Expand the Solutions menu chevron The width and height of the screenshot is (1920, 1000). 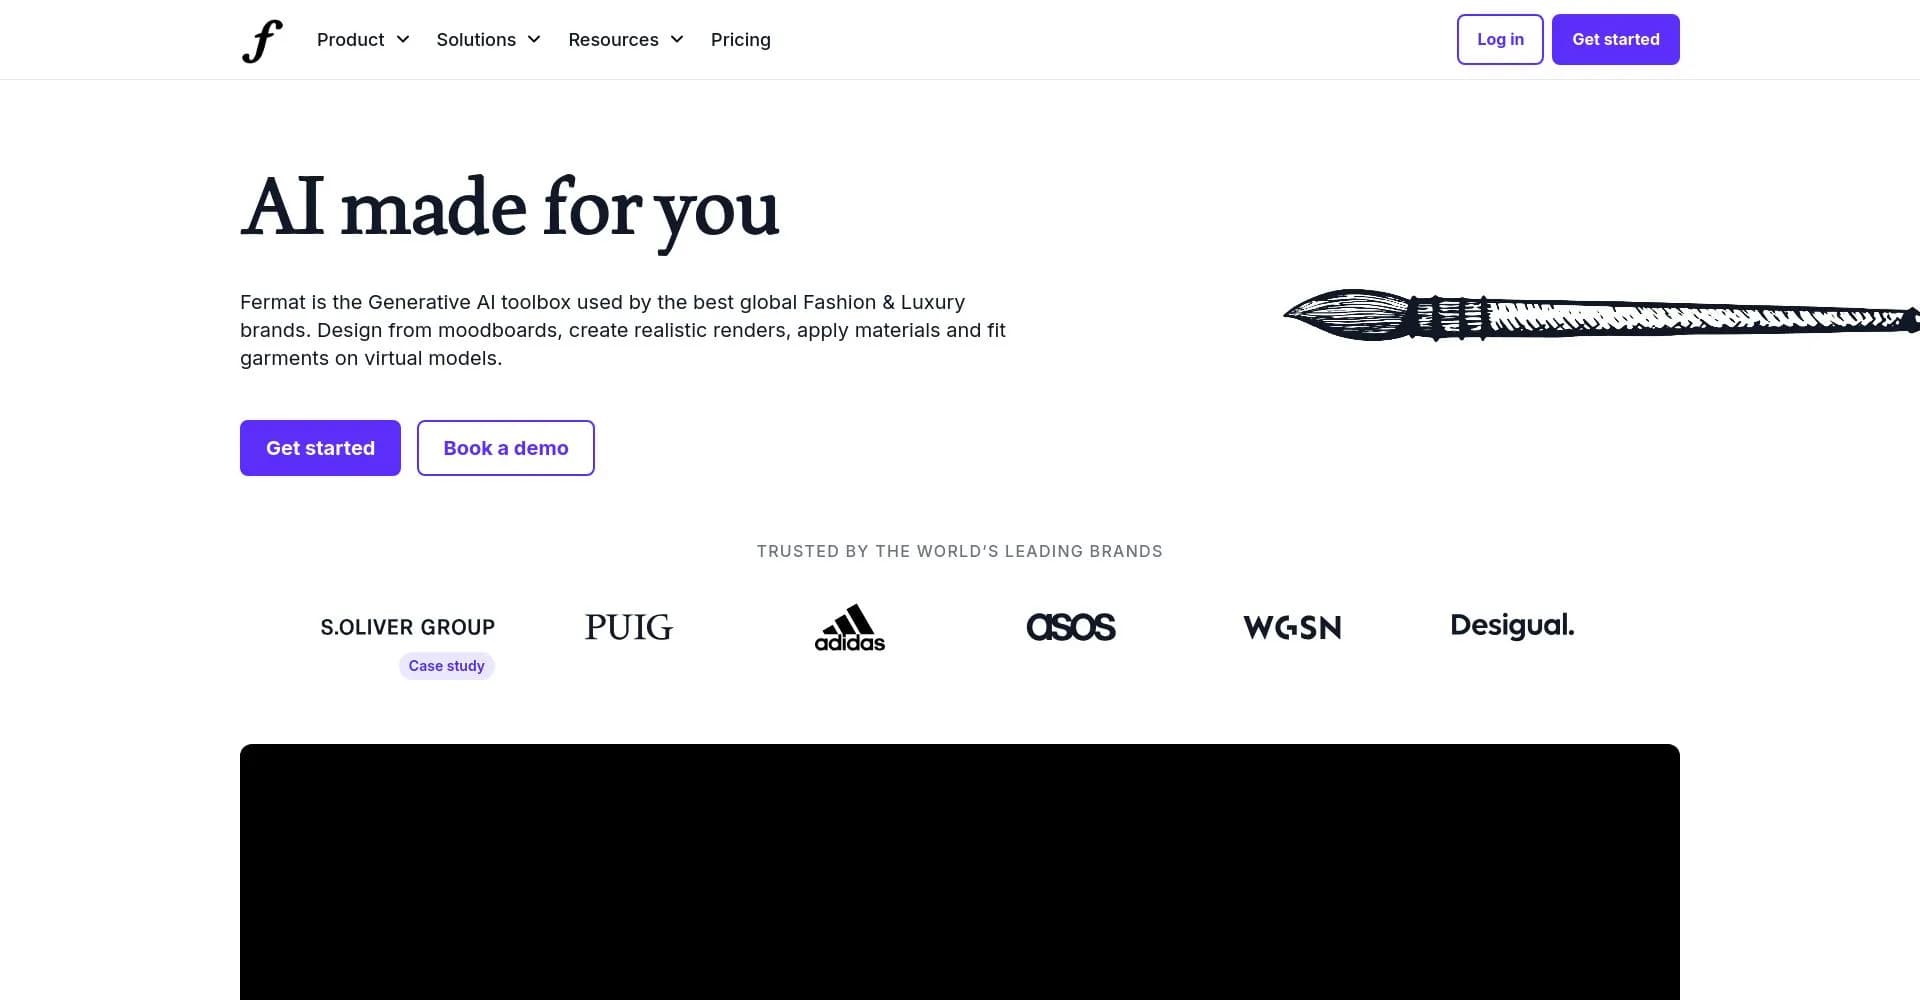534,39
